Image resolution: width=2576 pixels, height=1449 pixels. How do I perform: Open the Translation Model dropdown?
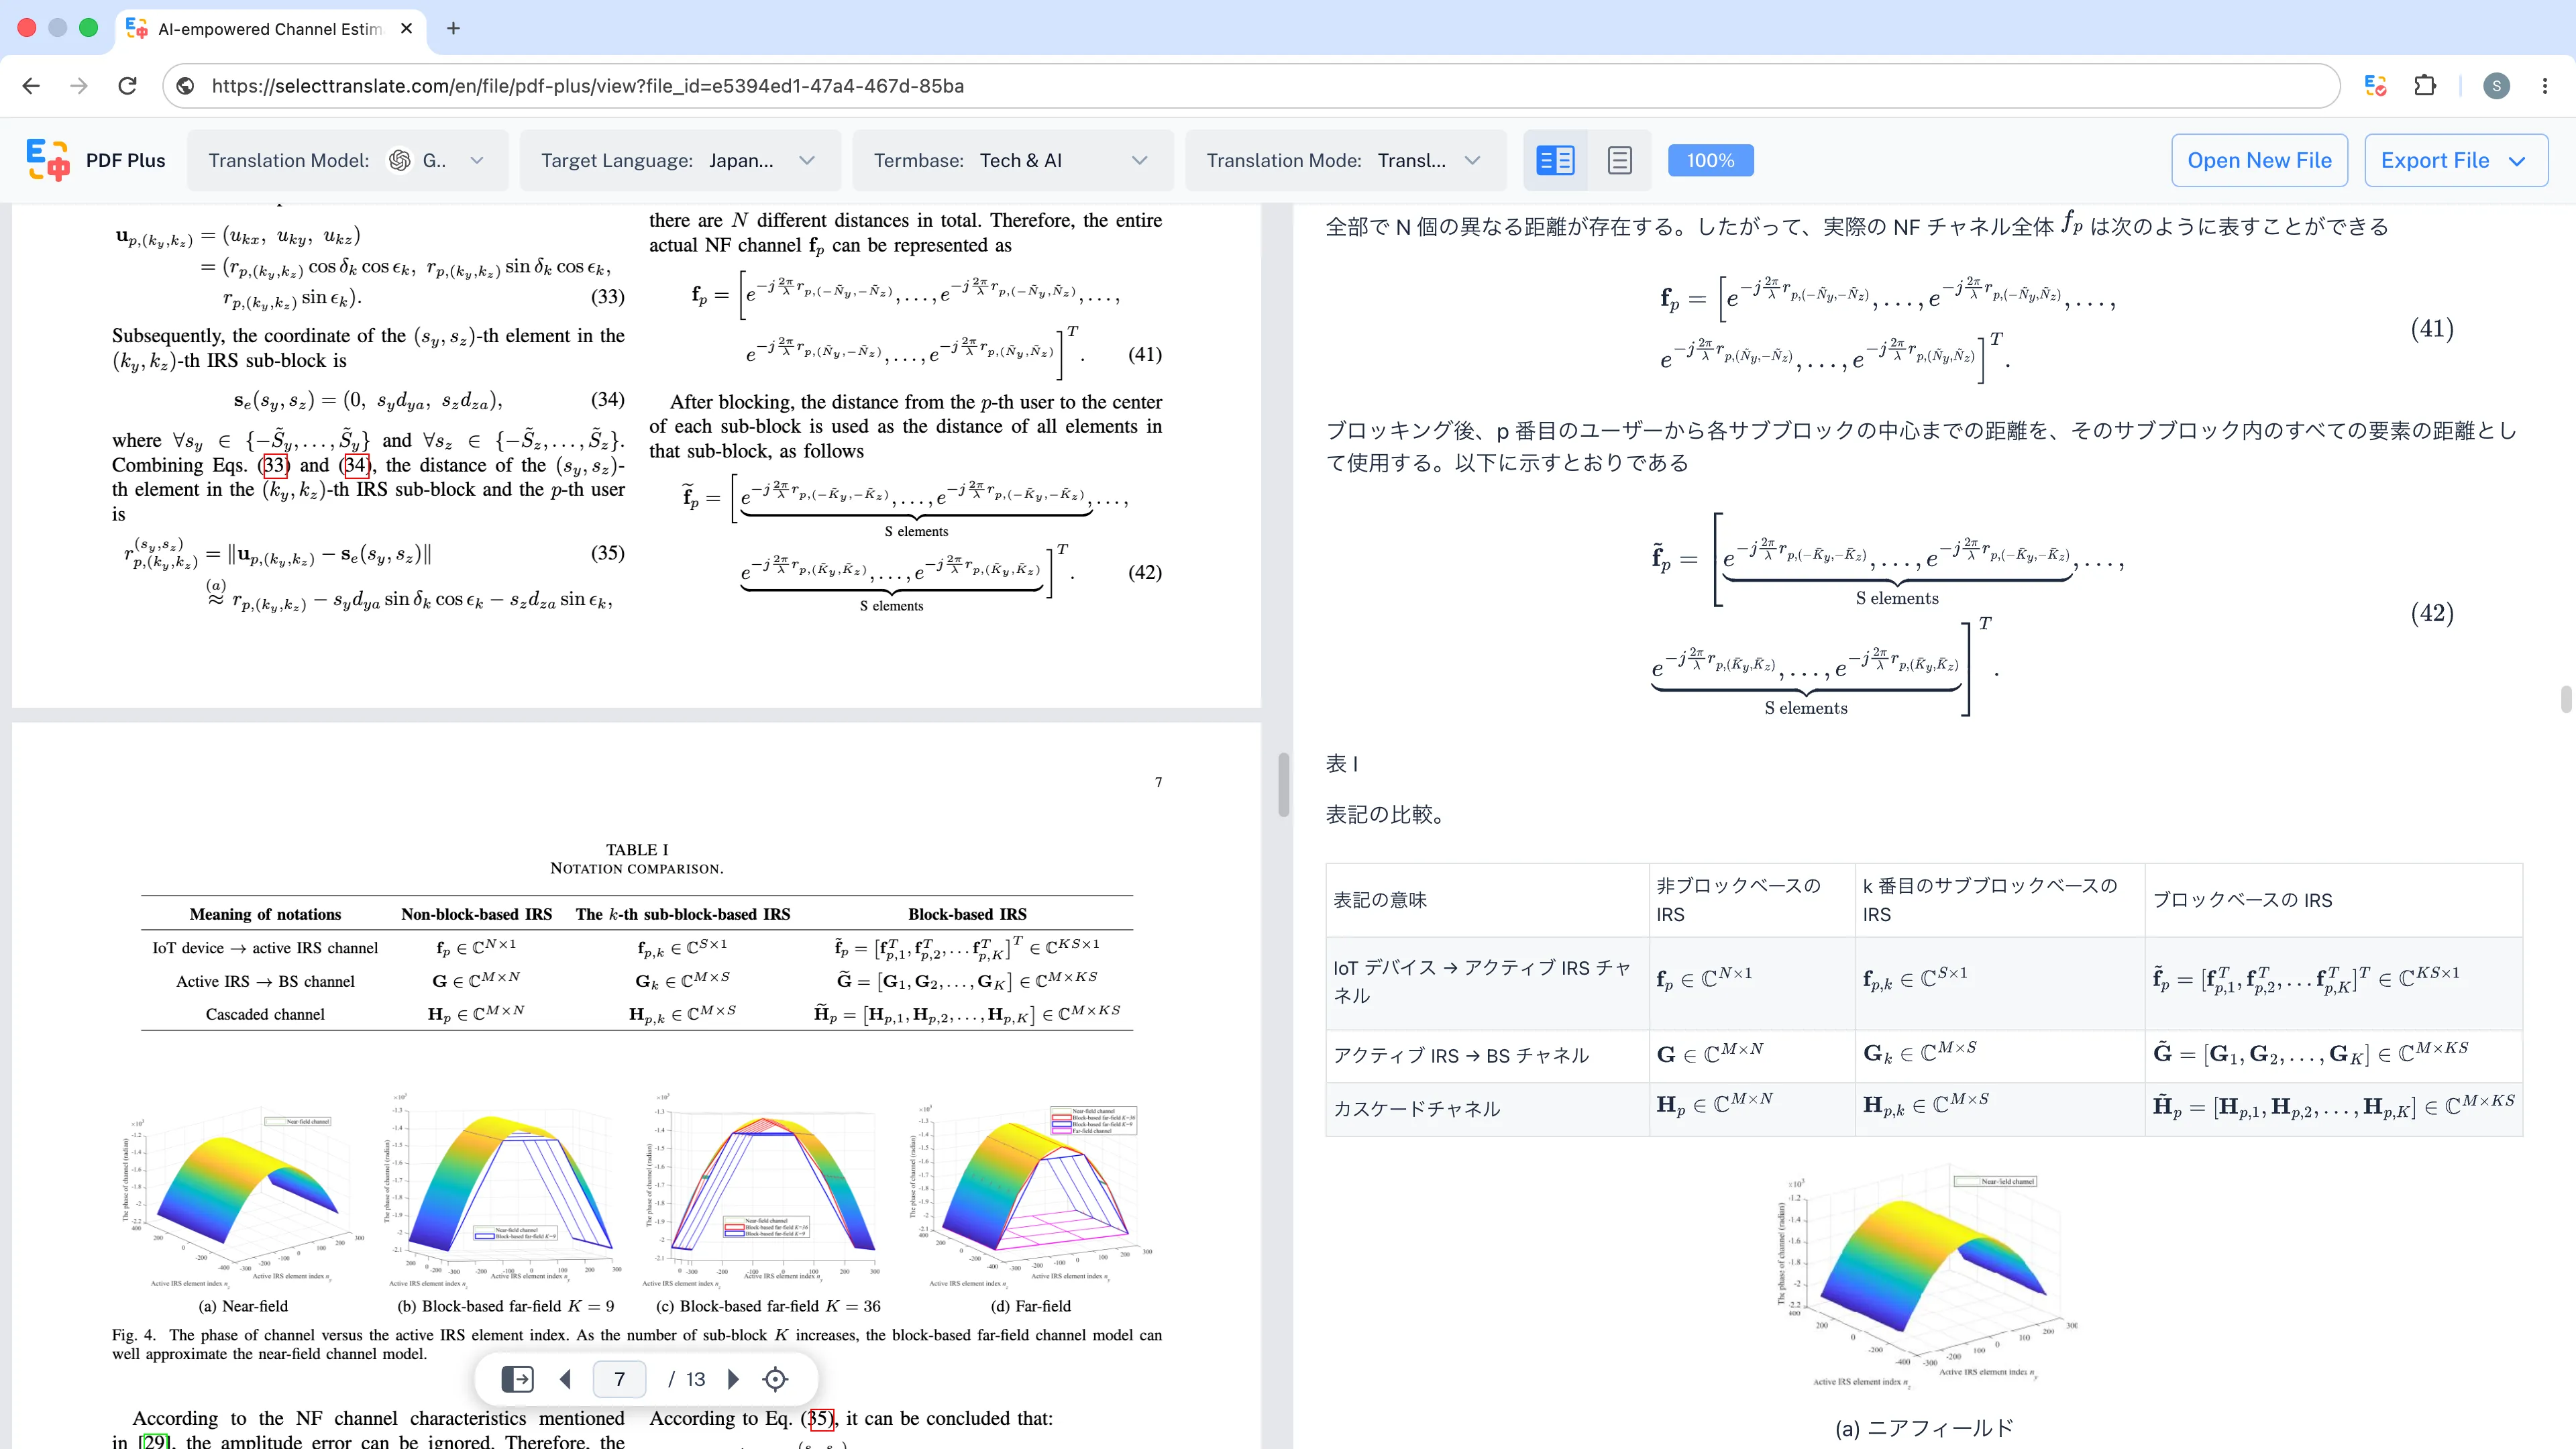pos(347,160)
